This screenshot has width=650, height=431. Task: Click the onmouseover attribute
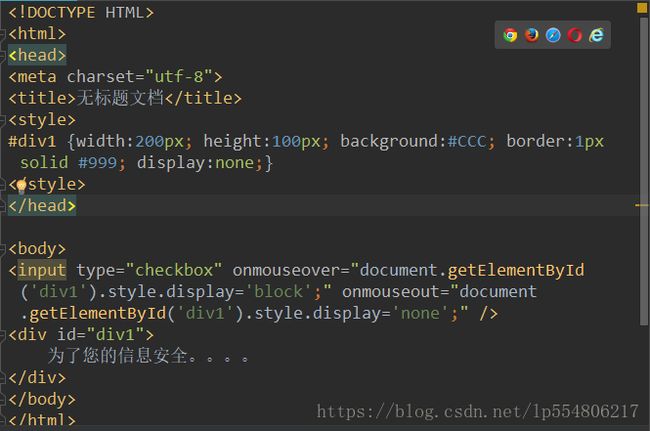pyautogui.click(x=286, y=270)
